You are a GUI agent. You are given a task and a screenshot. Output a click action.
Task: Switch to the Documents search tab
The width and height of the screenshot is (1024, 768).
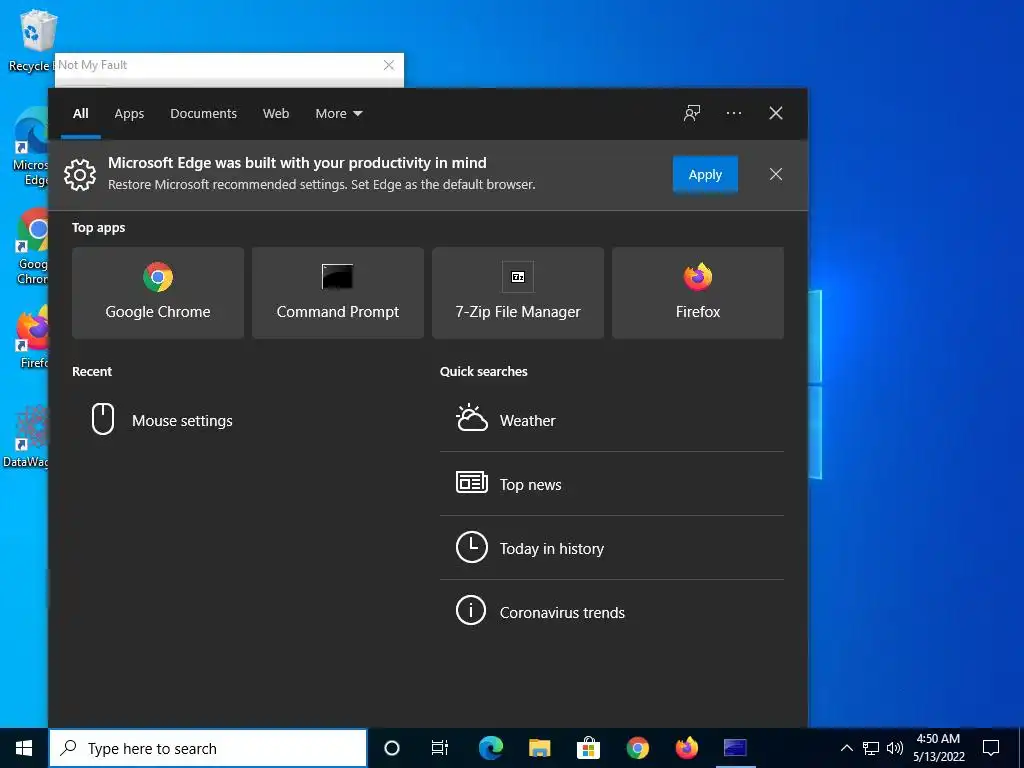click(x=203, y=113)
